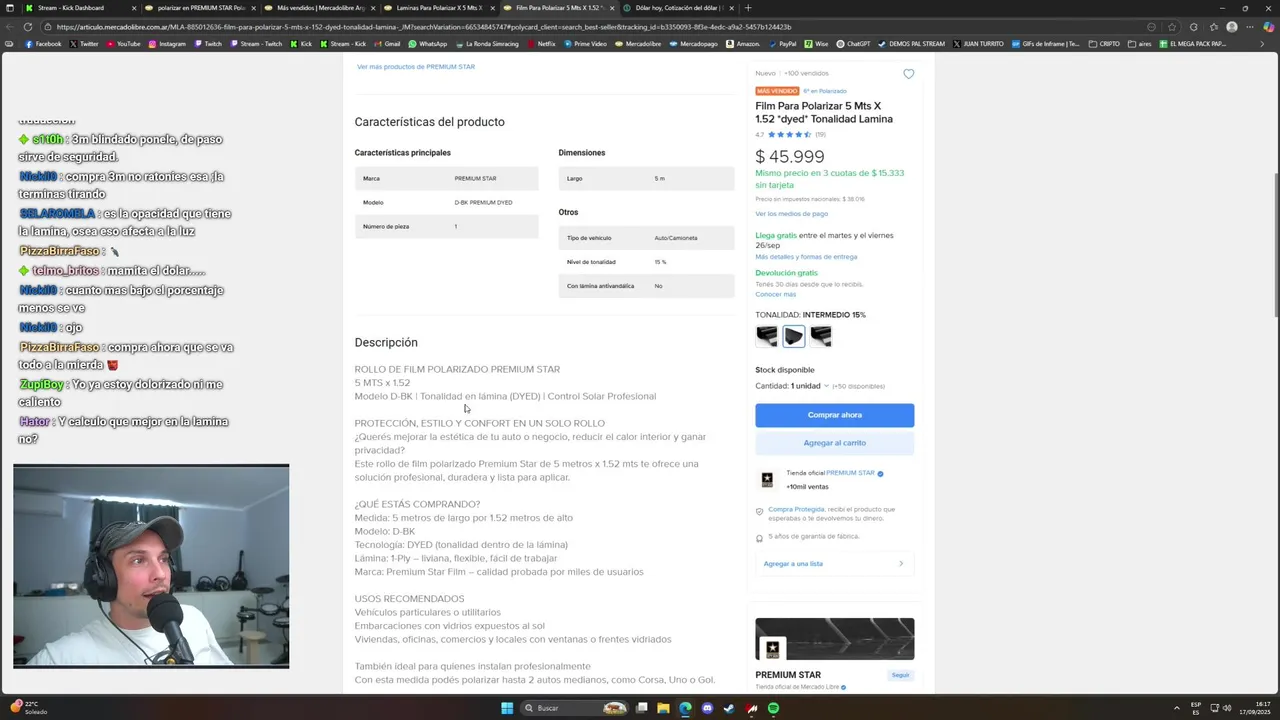Select third tonalidad swatch
The image size is (1280, 720).
pyautogui.click(x=821, y=336)
